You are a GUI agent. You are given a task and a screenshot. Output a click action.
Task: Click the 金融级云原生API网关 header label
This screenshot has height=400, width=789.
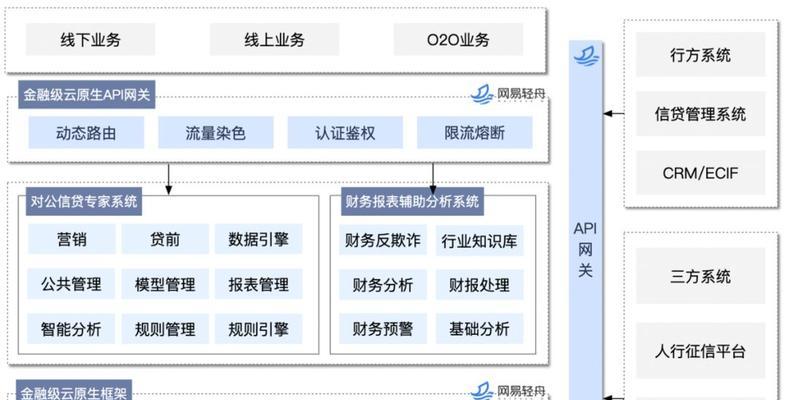(87, 95)
